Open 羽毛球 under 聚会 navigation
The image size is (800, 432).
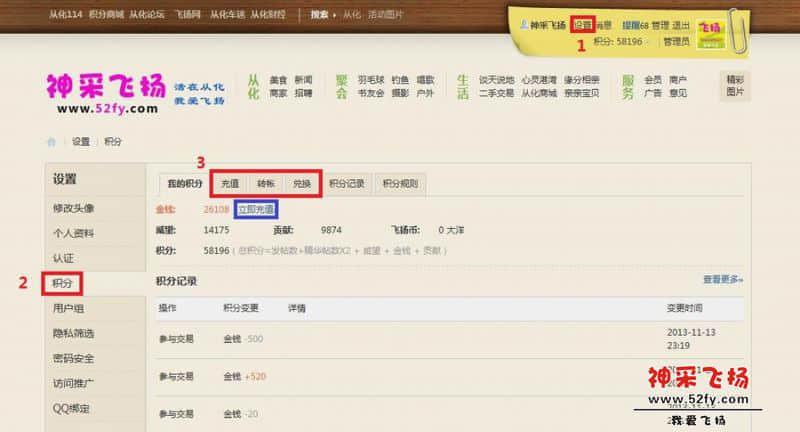pyautogui.click(x=371, y=80)
